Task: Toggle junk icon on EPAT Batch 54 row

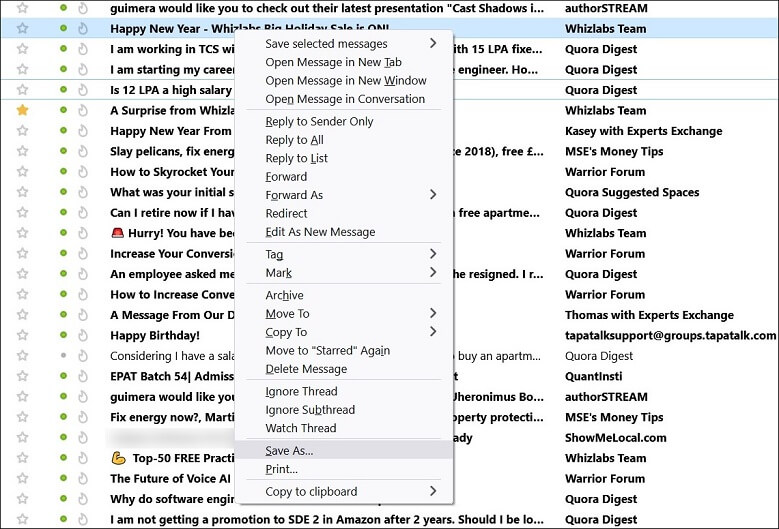Action: click(x=83, y=376)
